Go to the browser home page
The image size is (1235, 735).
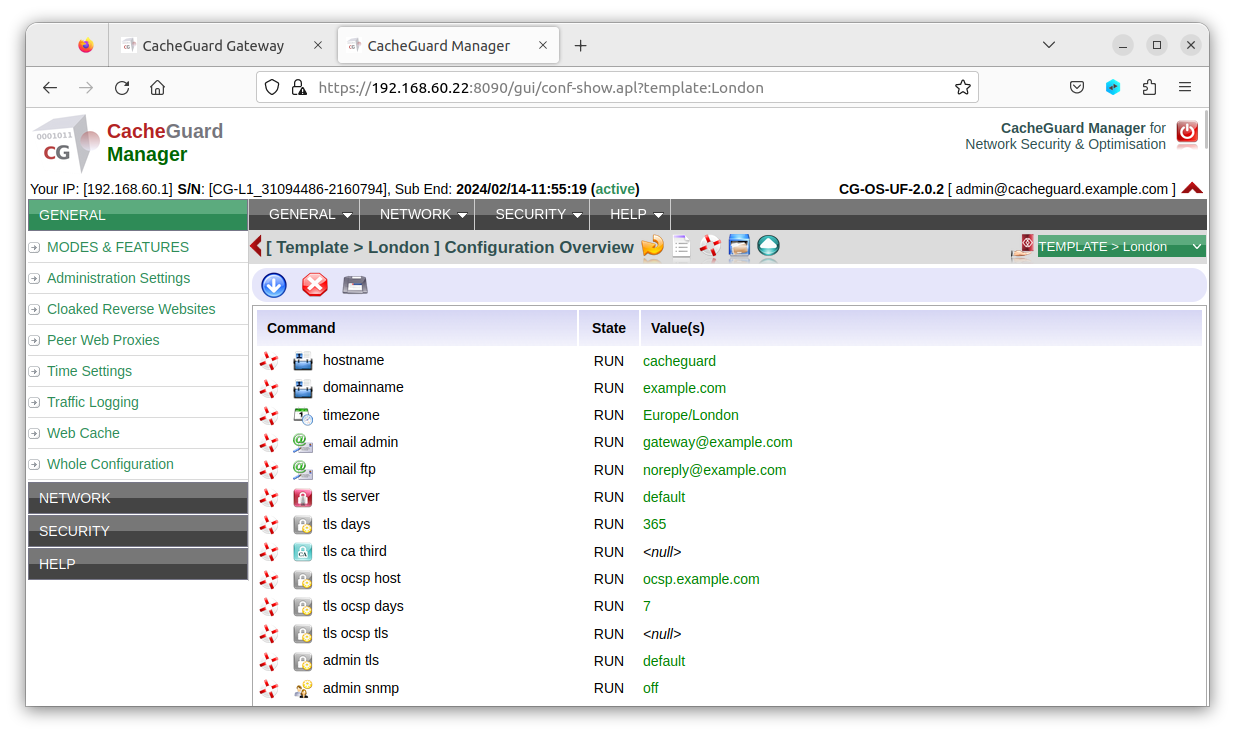coord(157,87)
